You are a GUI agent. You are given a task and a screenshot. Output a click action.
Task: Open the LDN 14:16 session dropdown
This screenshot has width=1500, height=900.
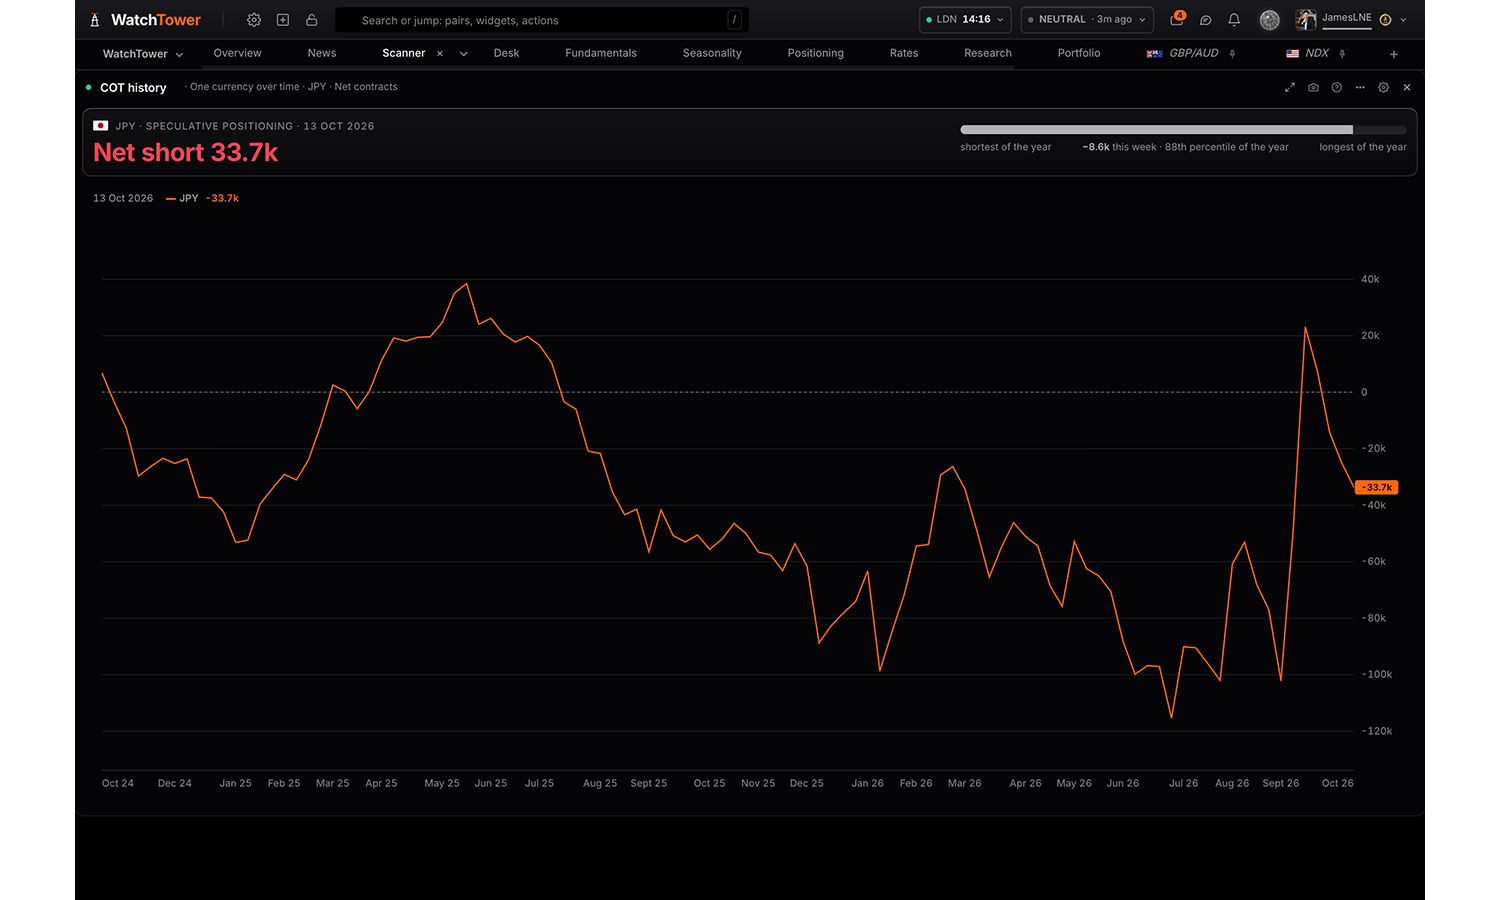[x=965, y=20]
